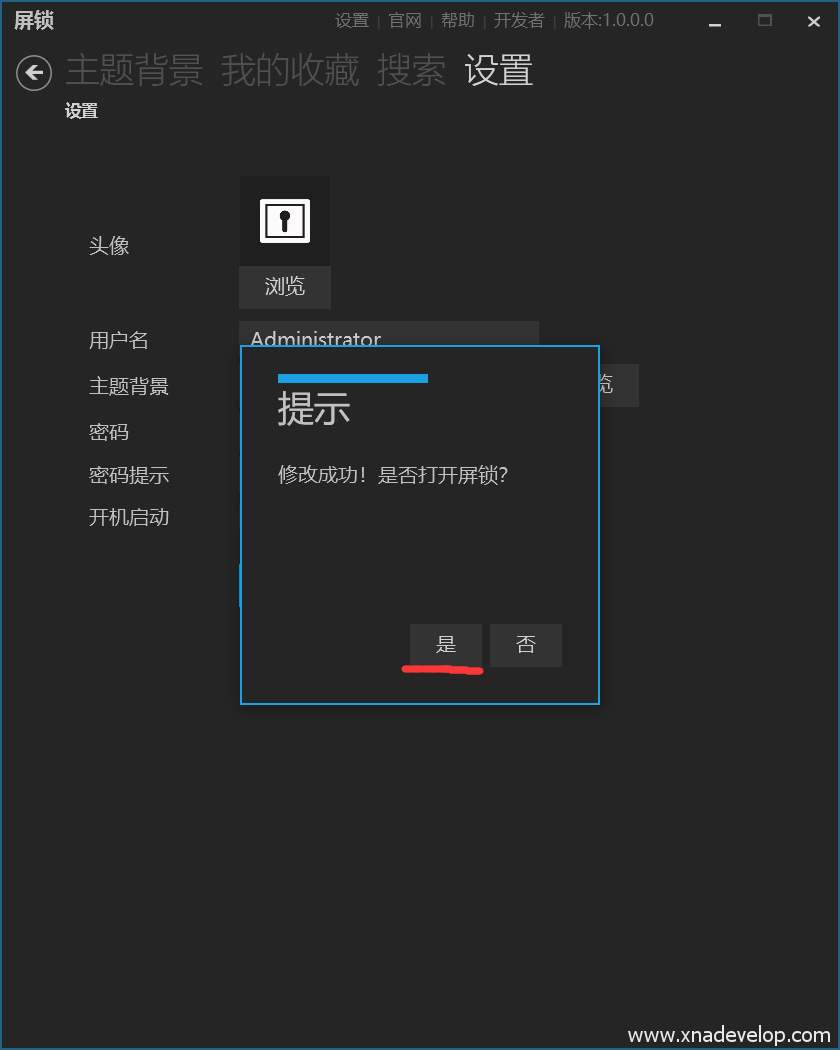Click partially hidden theme background browse button

point(619,385)
